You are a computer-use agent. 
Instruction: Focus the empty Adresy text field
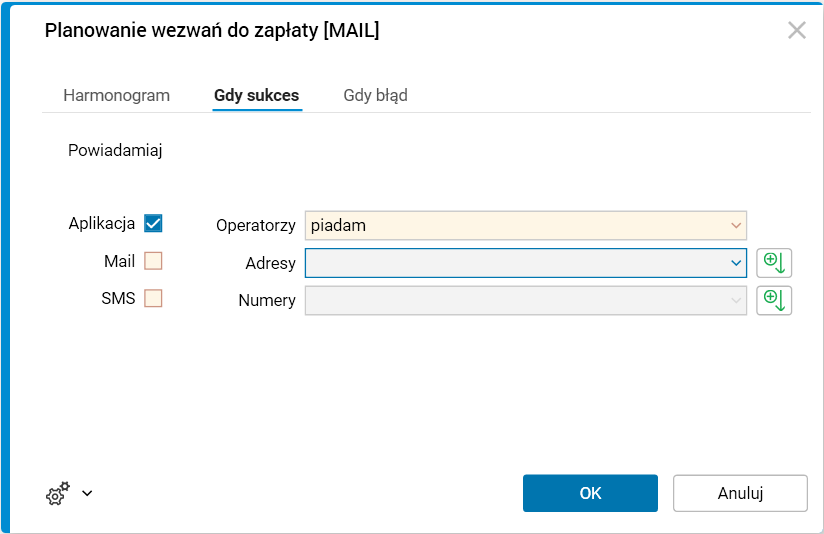515,263
